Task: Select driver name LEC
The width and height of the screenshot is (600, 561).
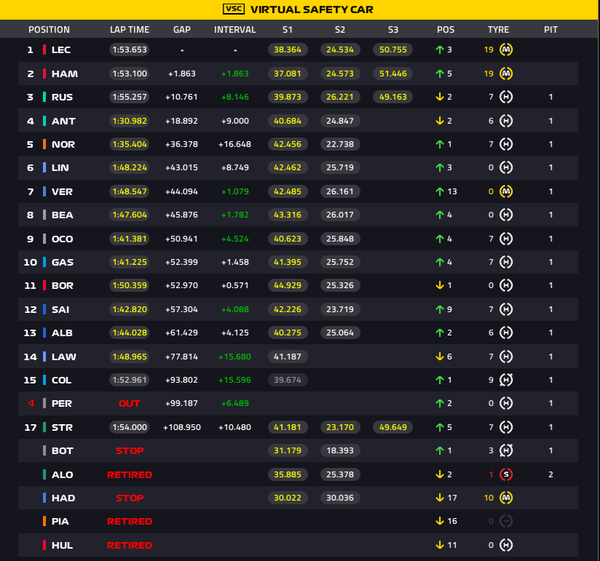Action: click(x=61, y=50)
